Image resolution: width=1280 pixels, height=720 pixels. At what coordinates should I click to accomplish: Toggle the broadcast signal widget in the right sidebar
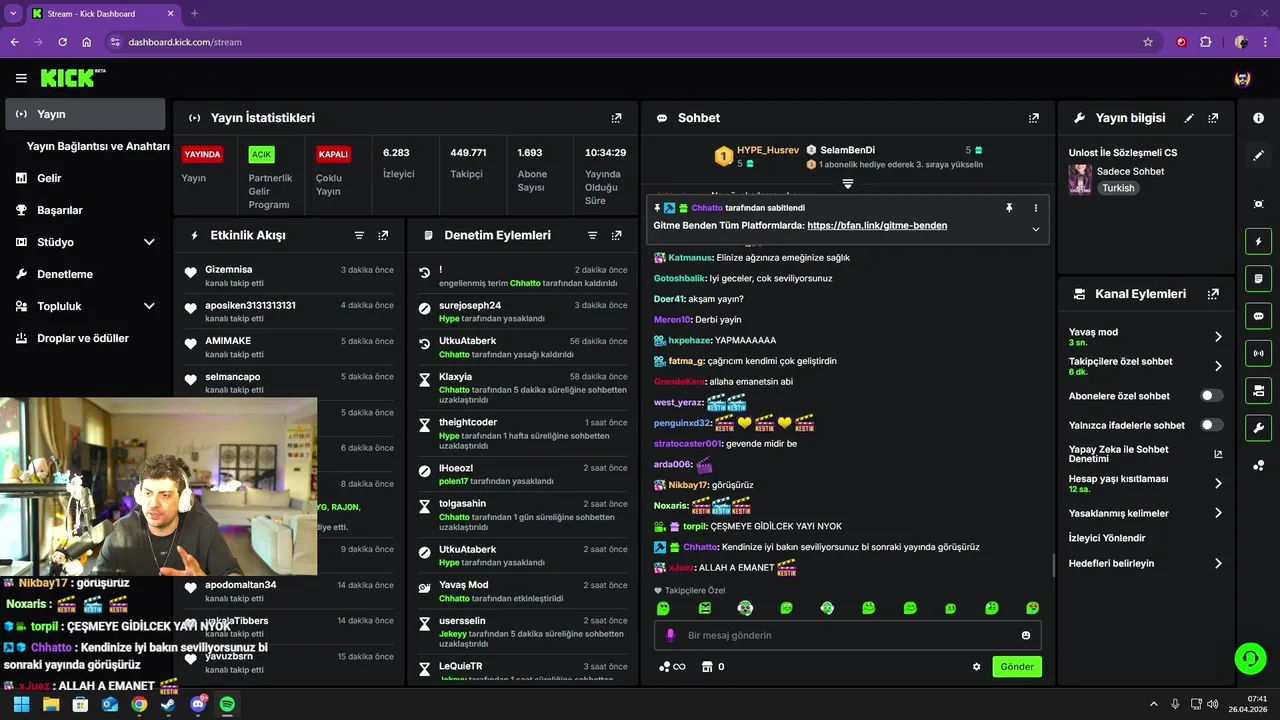click(1258, 353)
